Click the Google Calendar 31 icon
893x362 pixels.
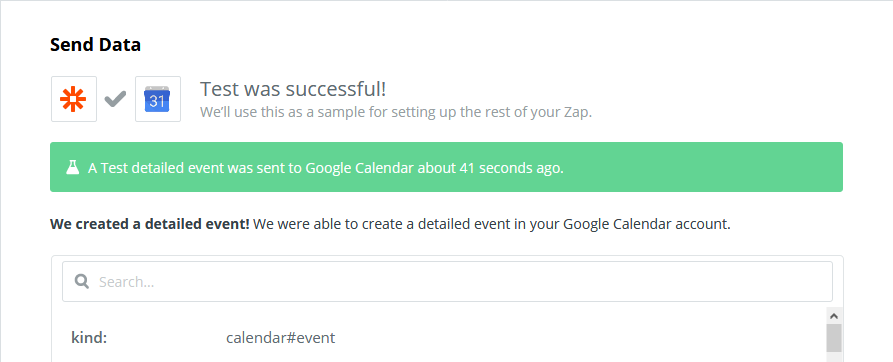[158, 99]
